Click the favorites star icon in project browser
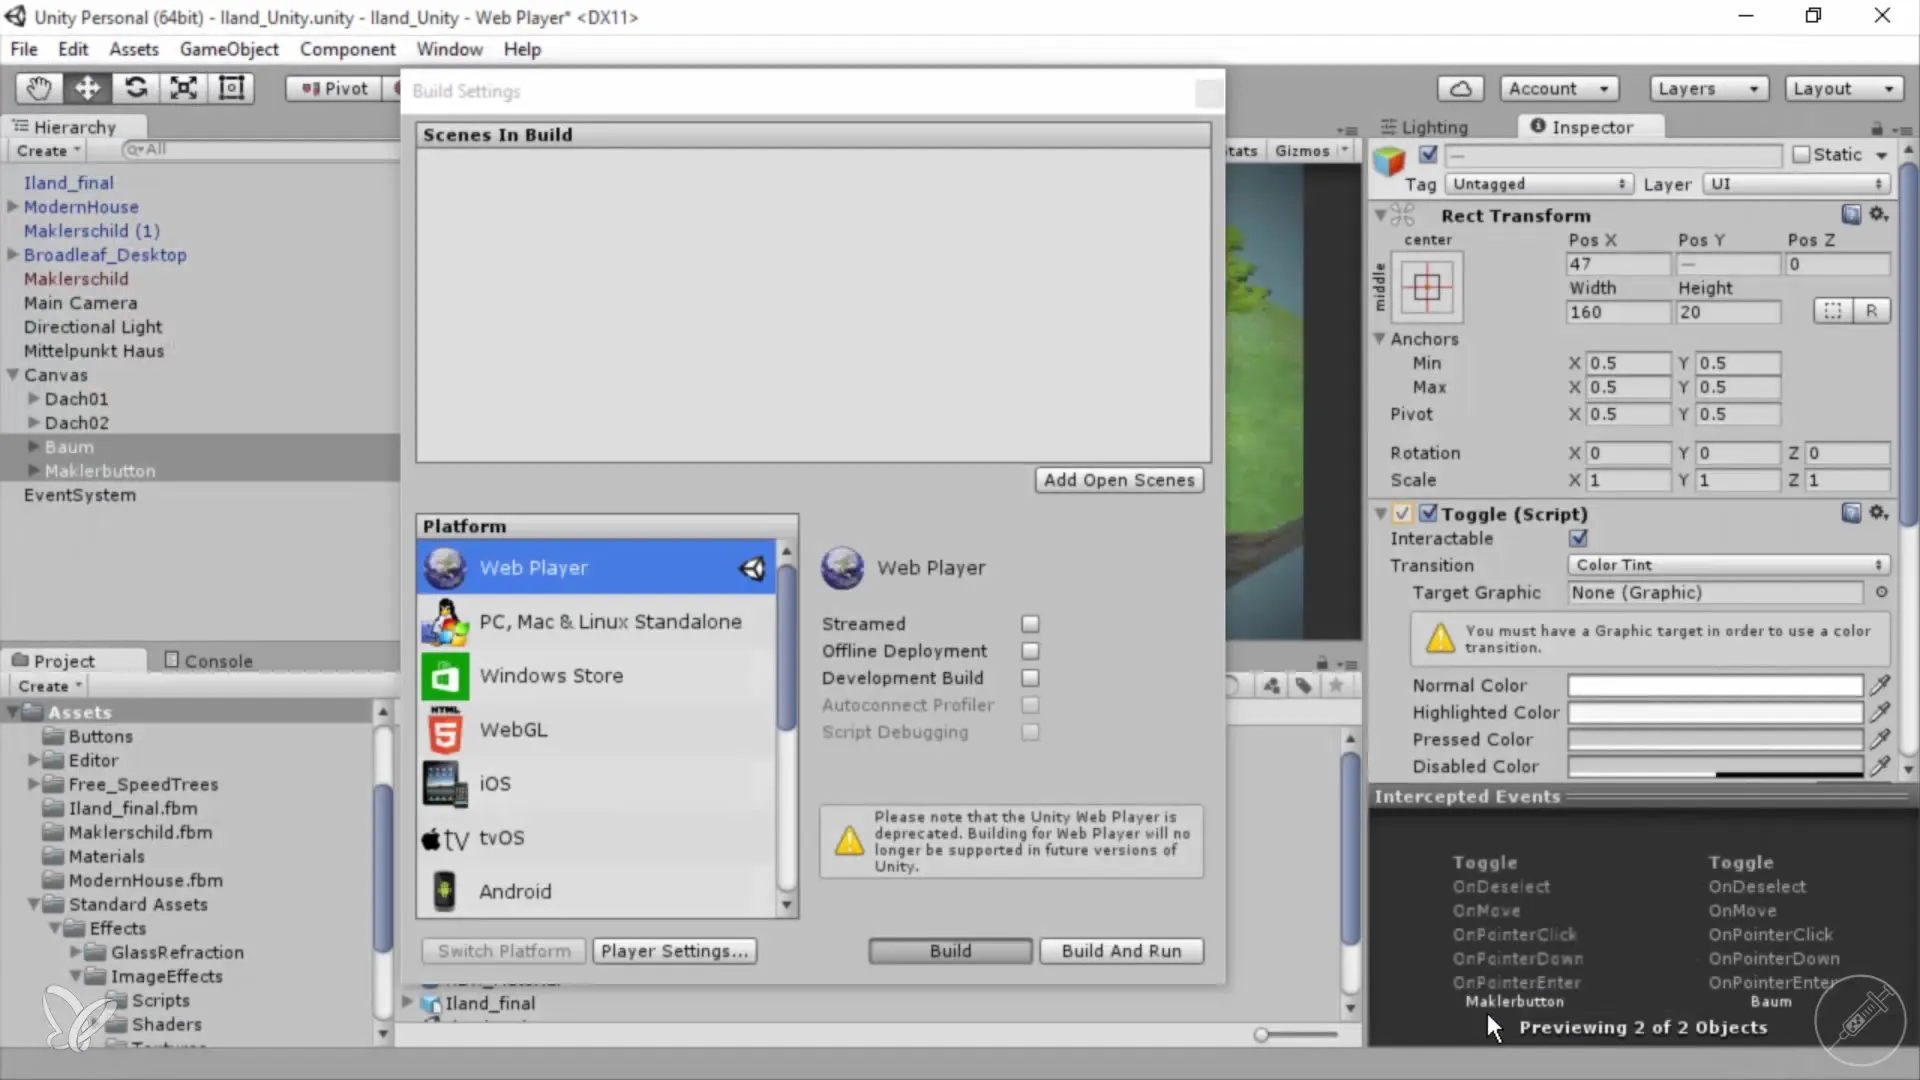Viewport: 1920px width, 1080px height. [x=1336, y=685]
